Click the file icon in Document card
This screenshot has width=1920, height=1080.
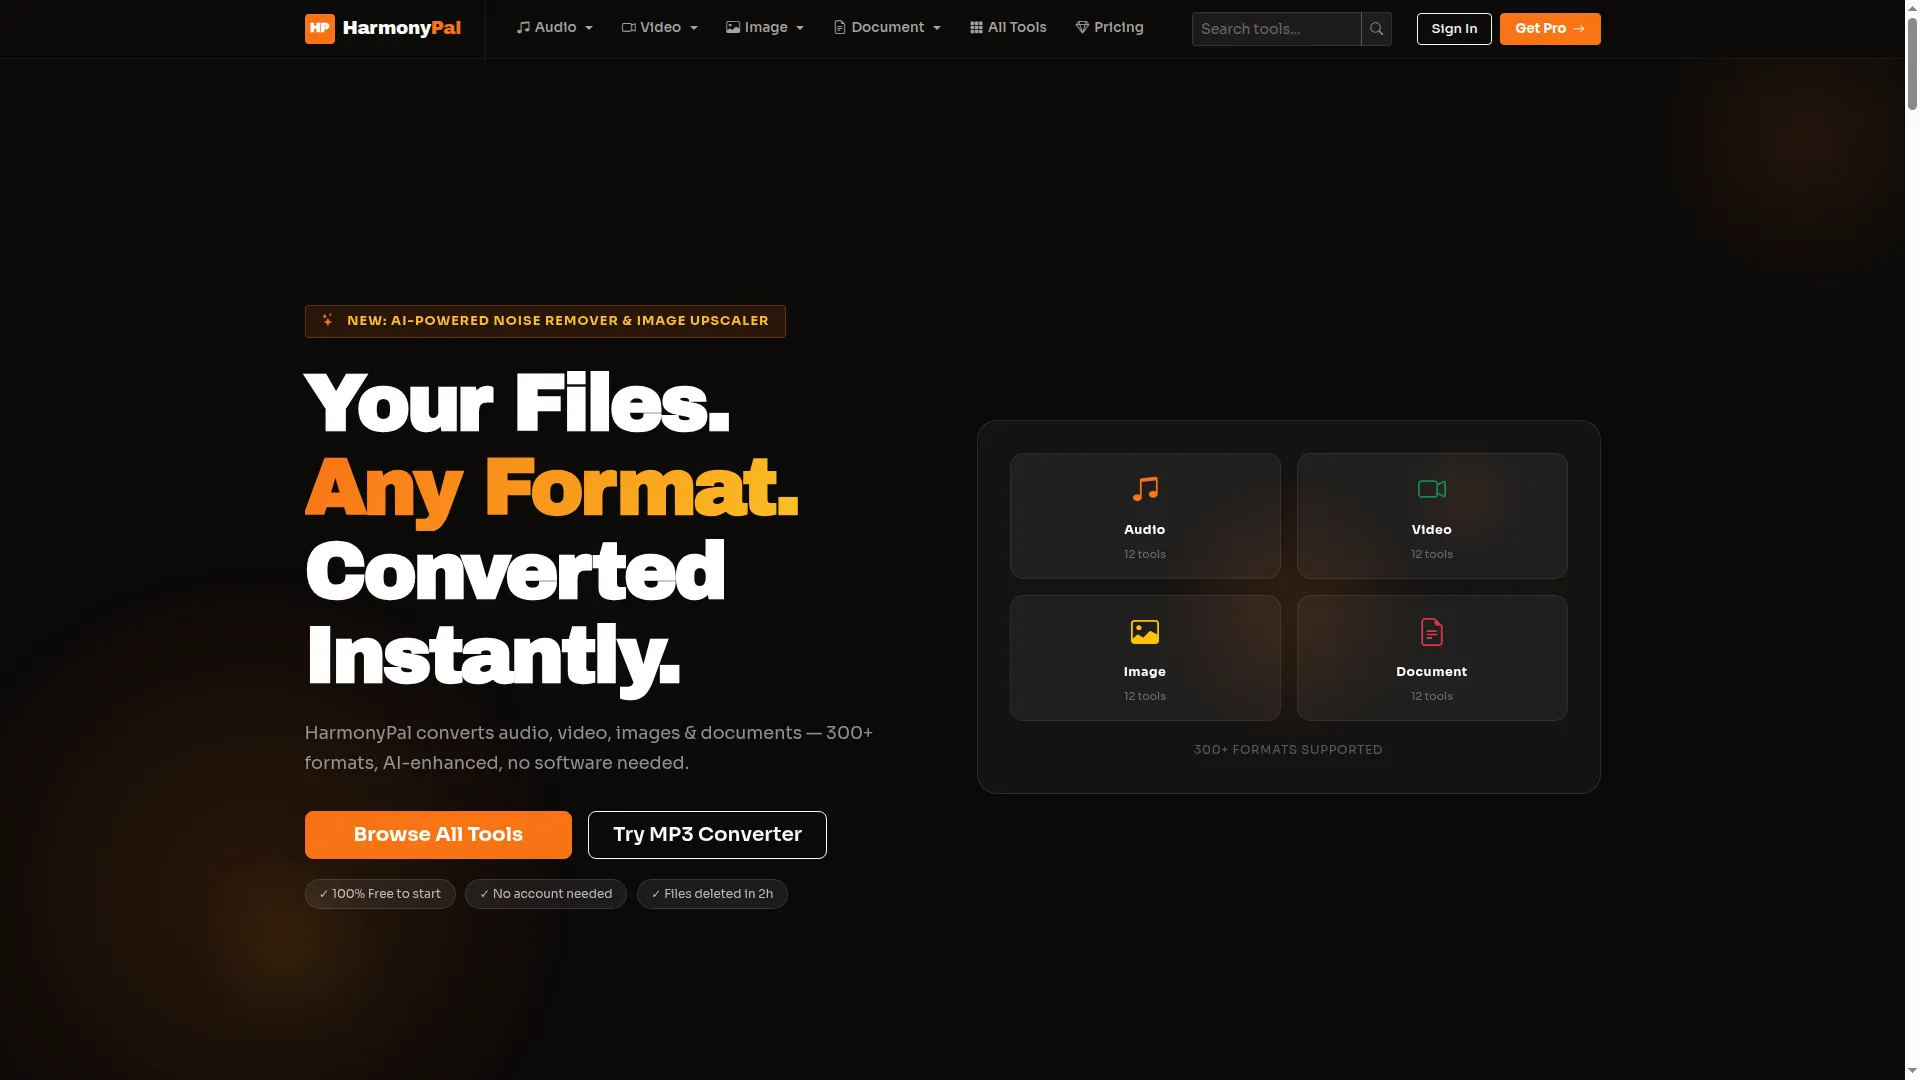(1432, 632)
